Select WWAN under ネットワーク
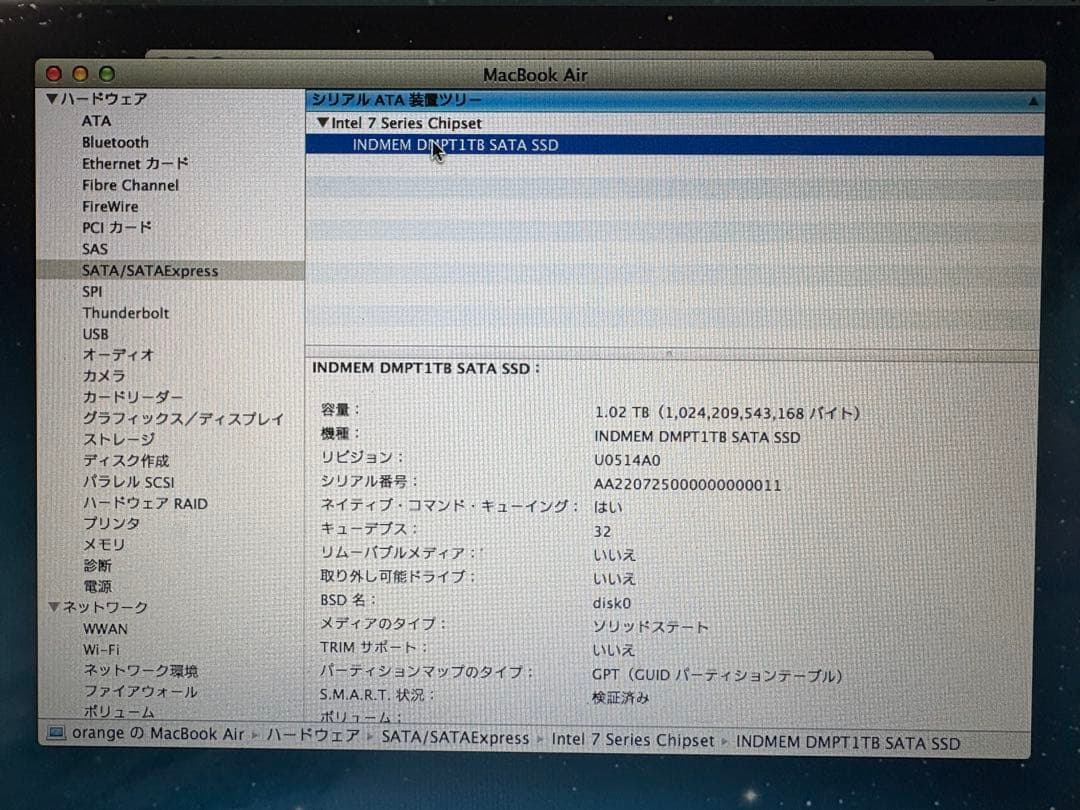Screen dimensions: 1080x810 (105, 629)
